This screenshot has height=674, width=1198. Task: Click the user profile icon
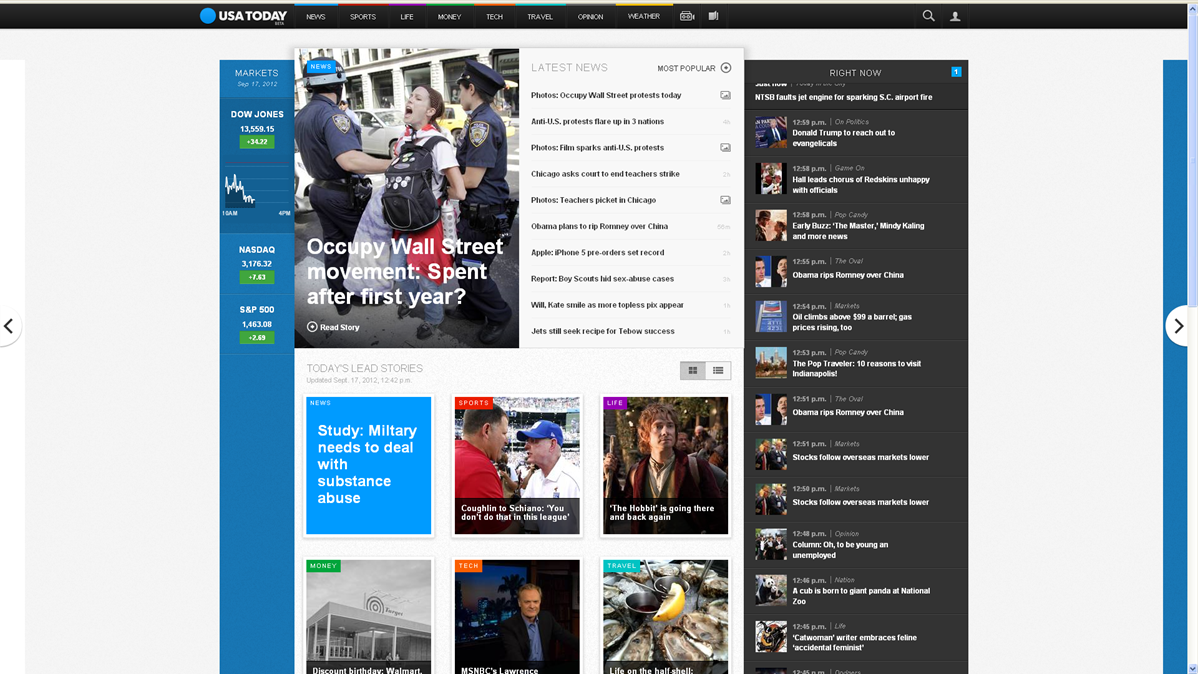click(955, 16)
